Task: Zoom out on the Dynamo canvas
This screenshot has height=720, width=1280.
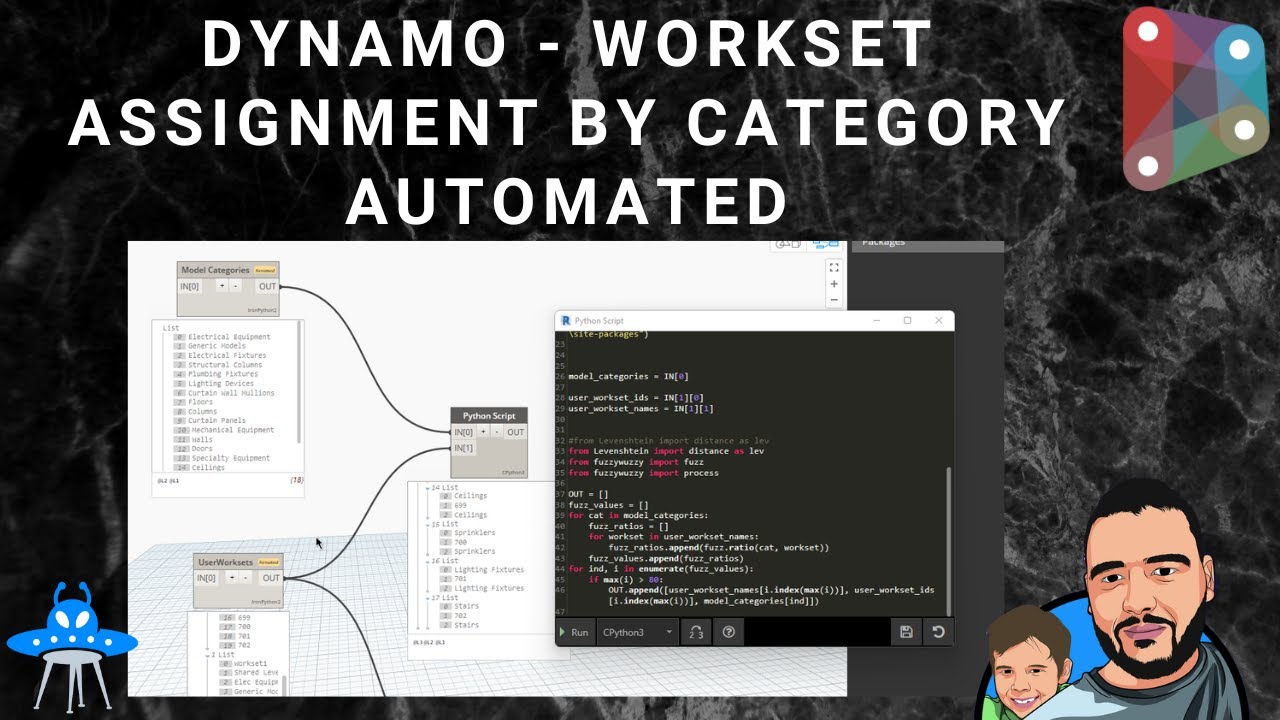Action: tap(834, 300)
